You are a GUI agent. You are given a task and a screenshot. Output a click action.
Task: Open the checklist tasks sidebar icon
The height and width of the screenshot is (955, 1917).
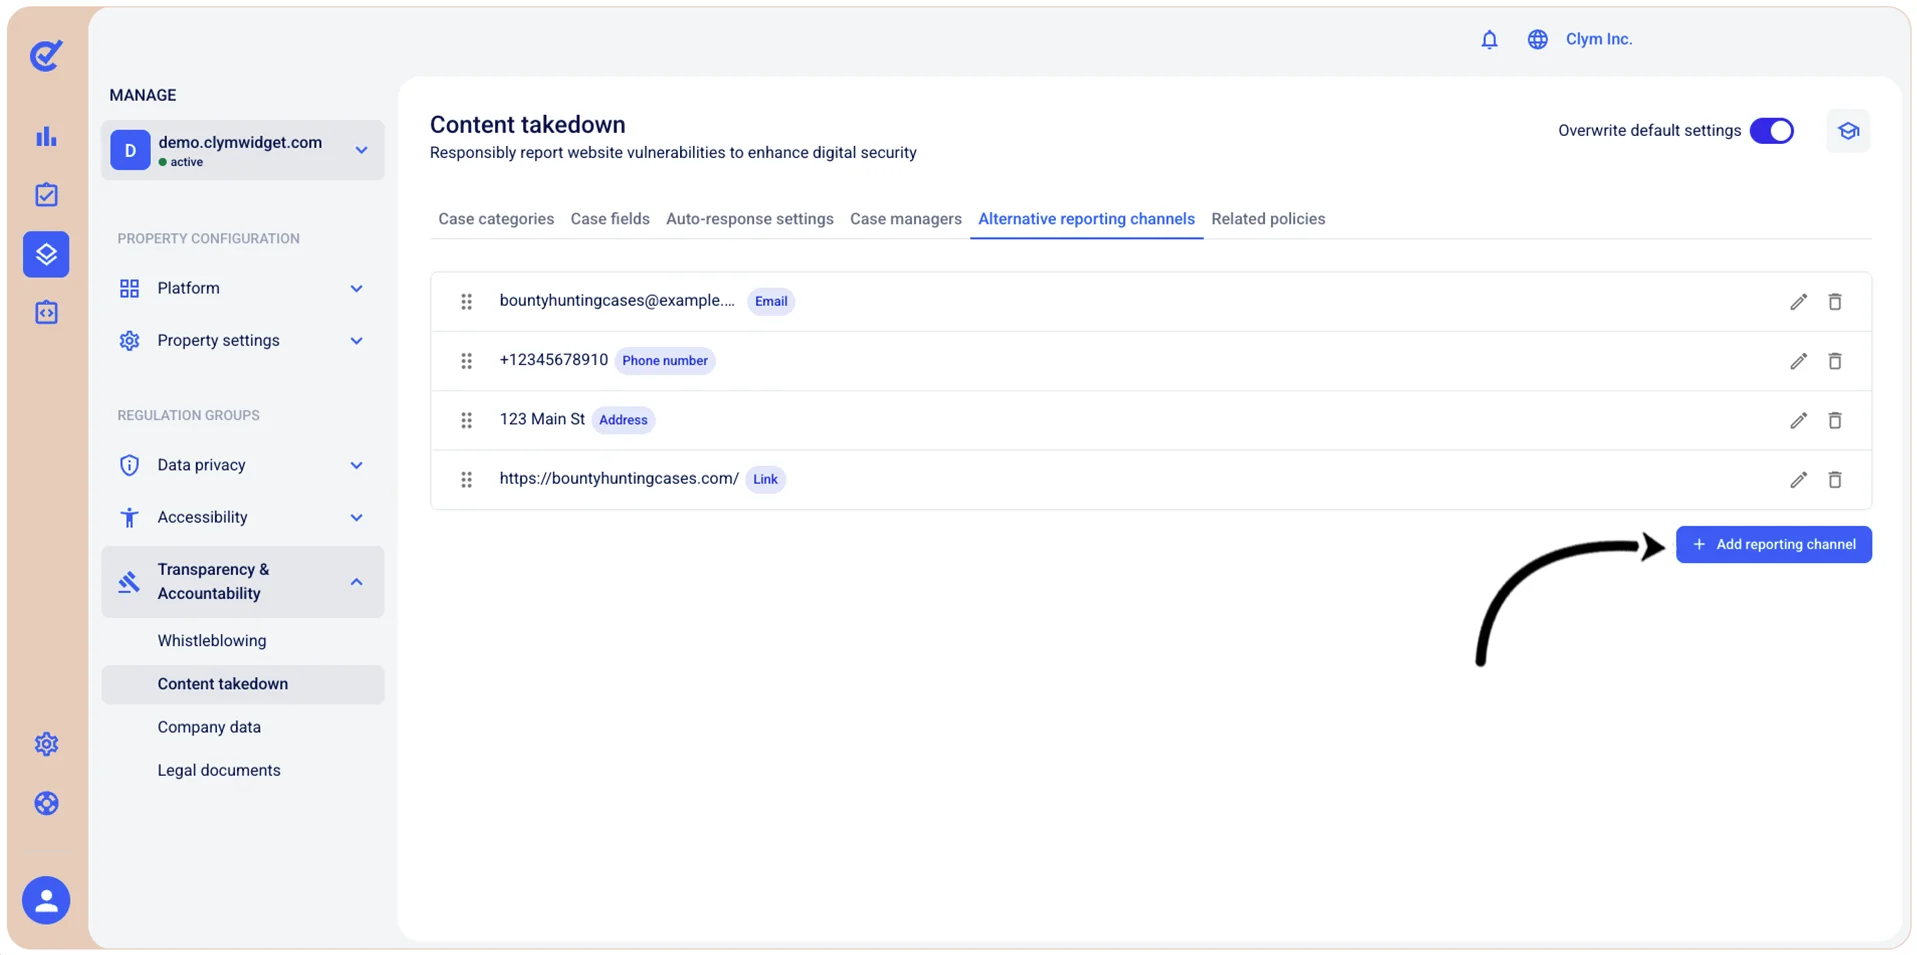tap(46, 195)
